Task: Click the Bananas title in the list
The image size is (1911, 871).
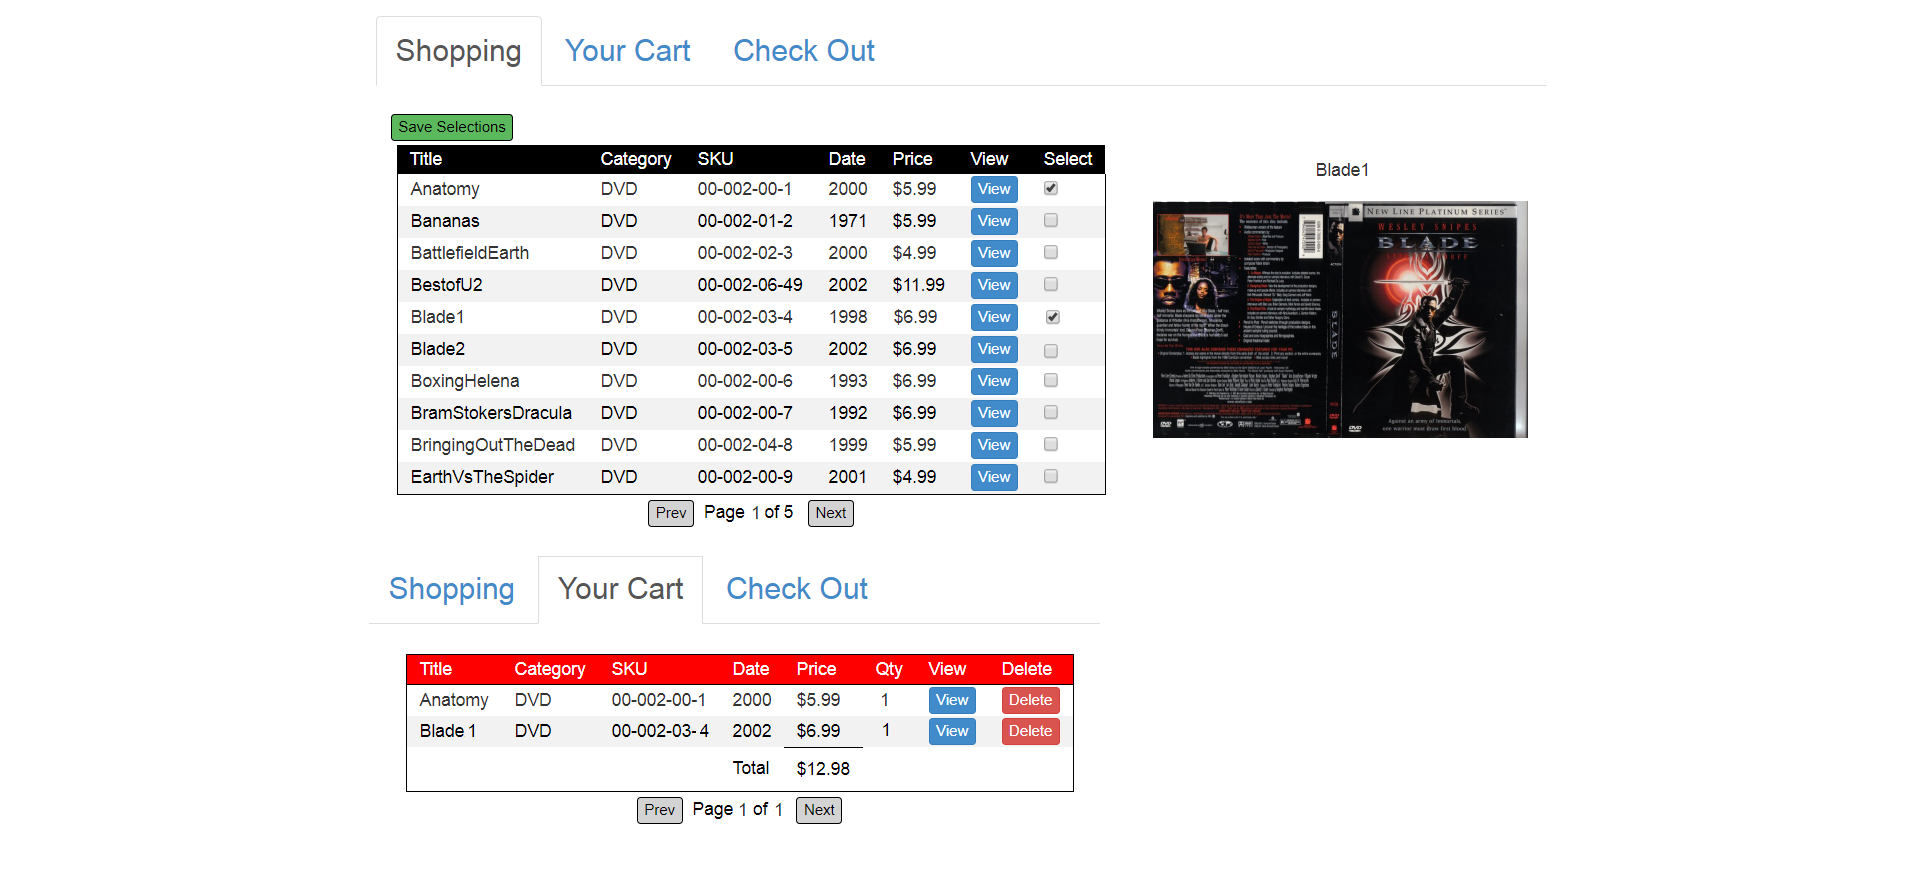Action: (x=445, y=221)
